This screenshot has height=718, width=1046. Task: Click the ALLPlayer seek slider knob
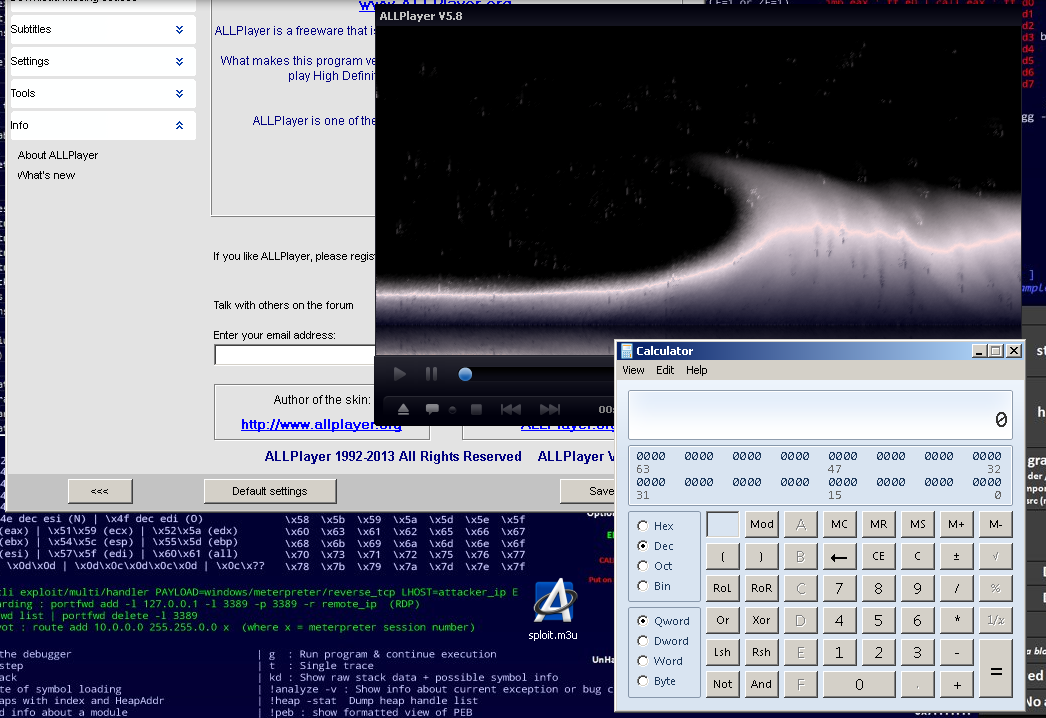click(x=466, y=374)
